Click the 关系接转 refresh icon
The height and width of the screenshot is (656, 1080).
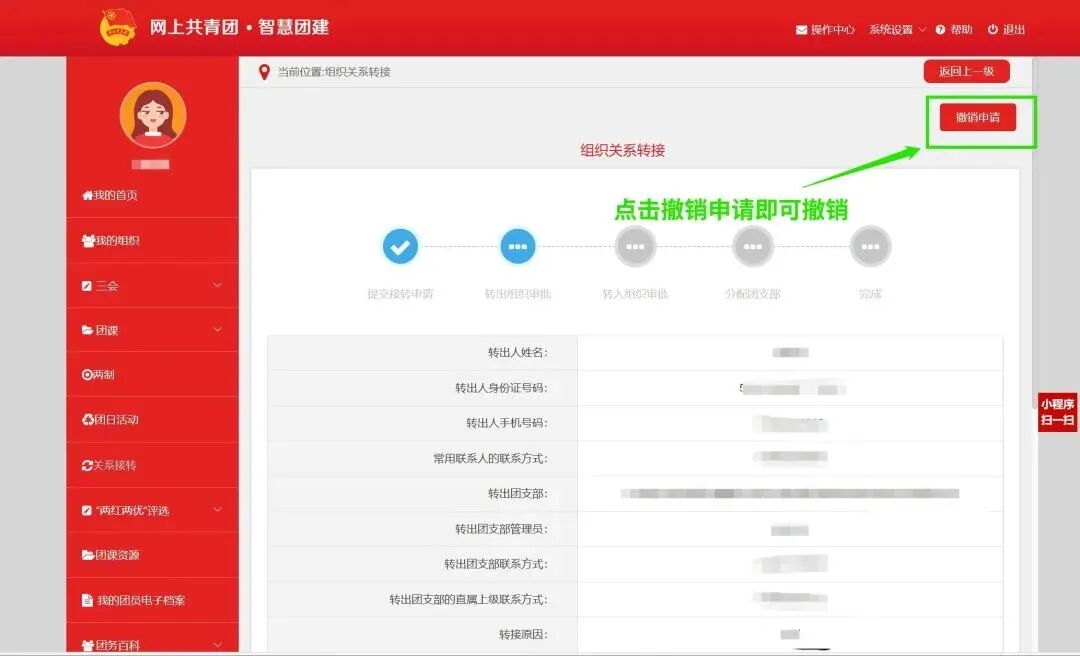pos(87,465)
